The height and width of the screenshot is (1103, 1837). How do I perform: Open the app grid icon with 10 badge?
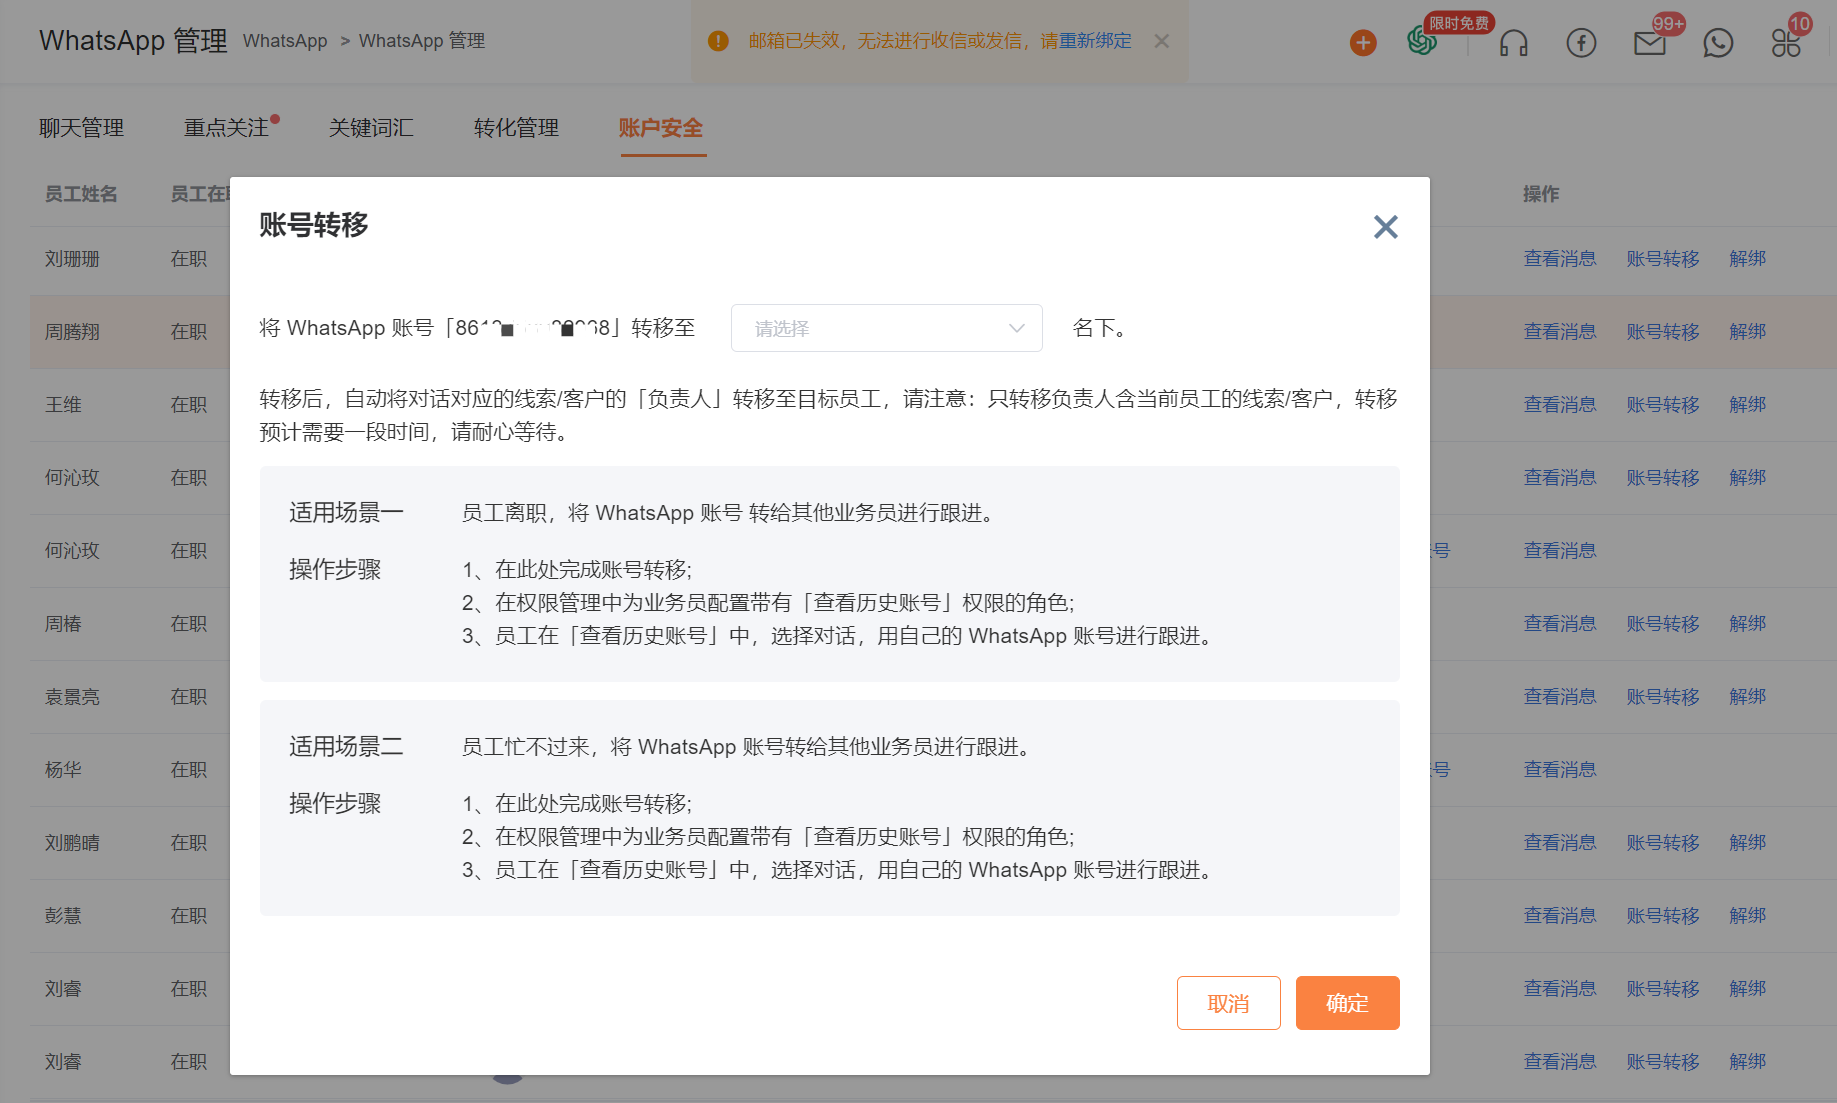click(x=1786, y=42)
